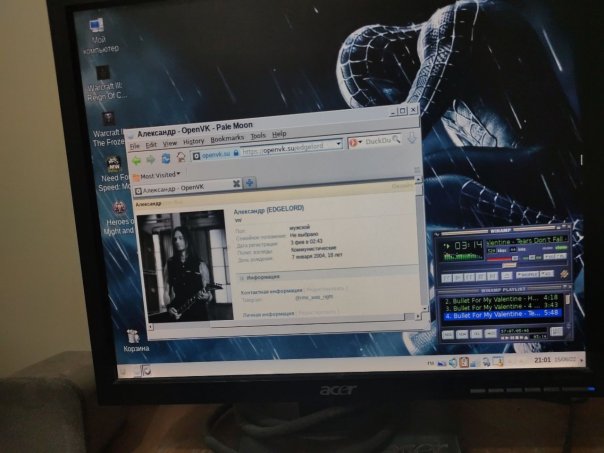Open the Мой компьютер desktop icon
The image size is (604, 453).
coord(99,35)
